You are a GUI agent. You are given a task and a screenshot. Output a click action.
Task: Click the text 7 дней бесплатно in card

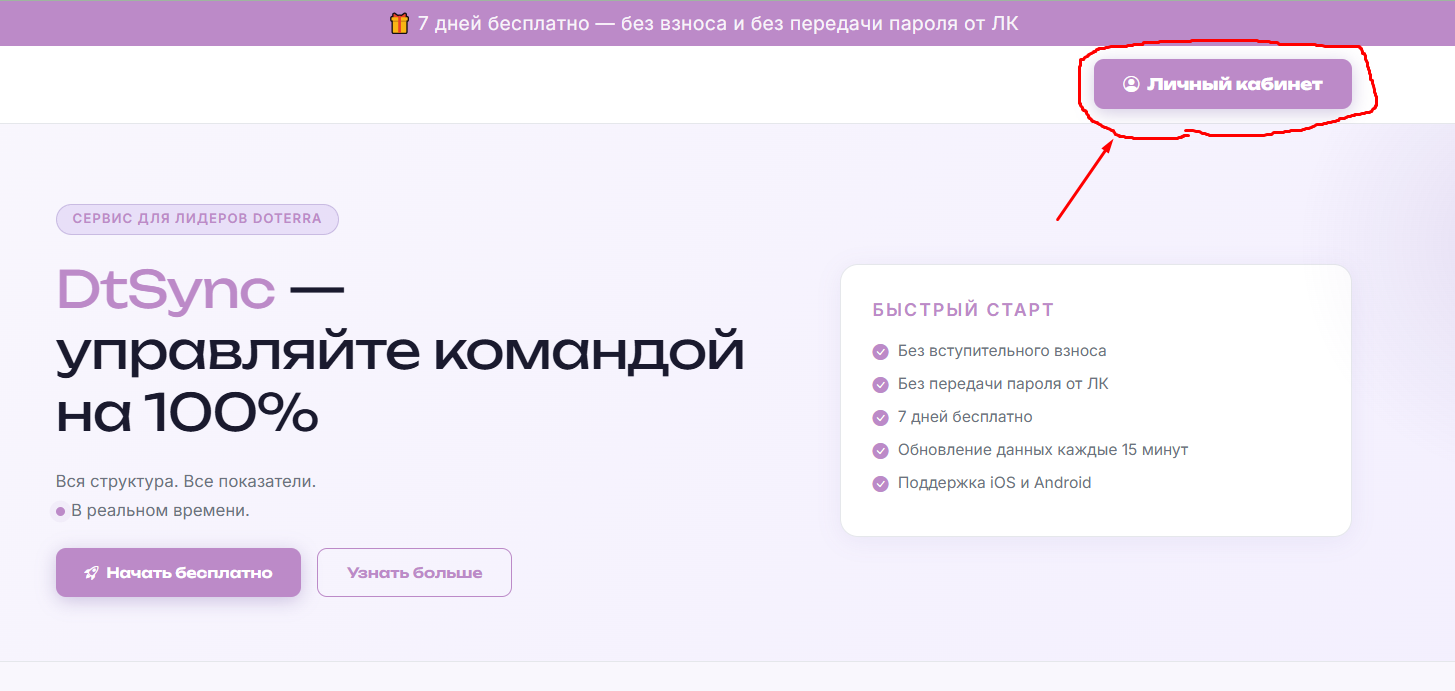coord(965,417)
